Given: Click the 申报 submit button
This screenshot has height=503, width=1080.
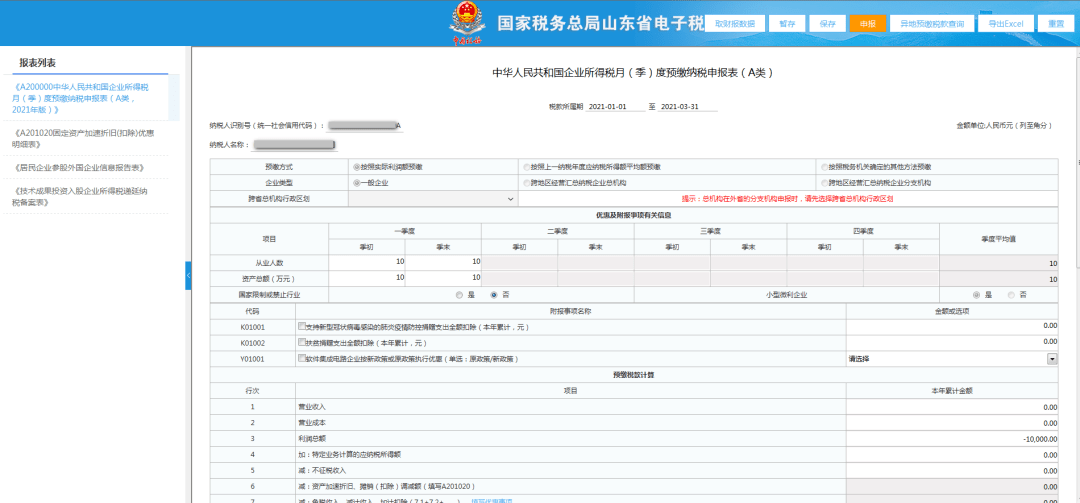Looking at the screenshot, I should click(x=867, y=23).
